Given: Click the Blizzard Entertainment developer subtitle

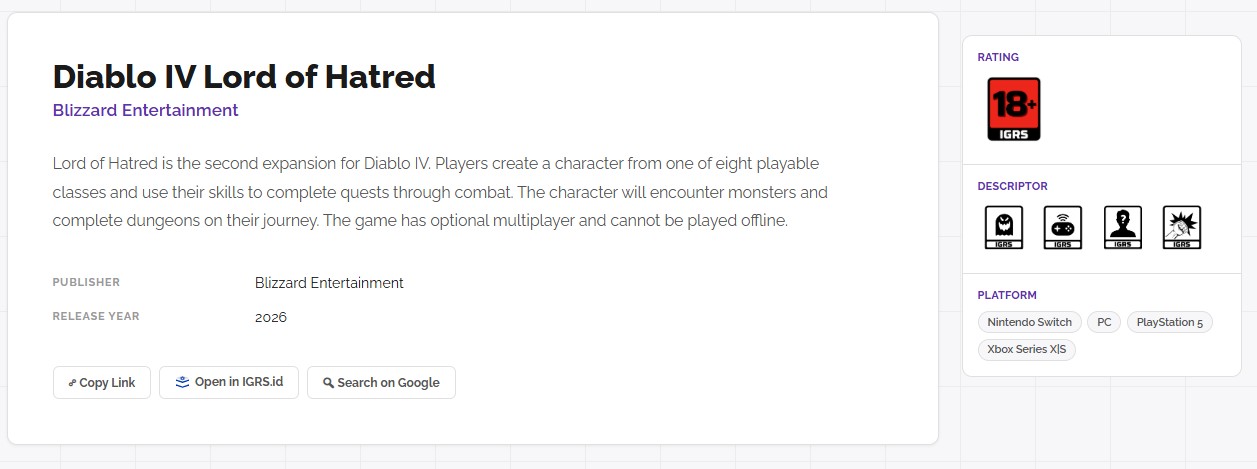Looking at the screenshot, I should 145,110.
